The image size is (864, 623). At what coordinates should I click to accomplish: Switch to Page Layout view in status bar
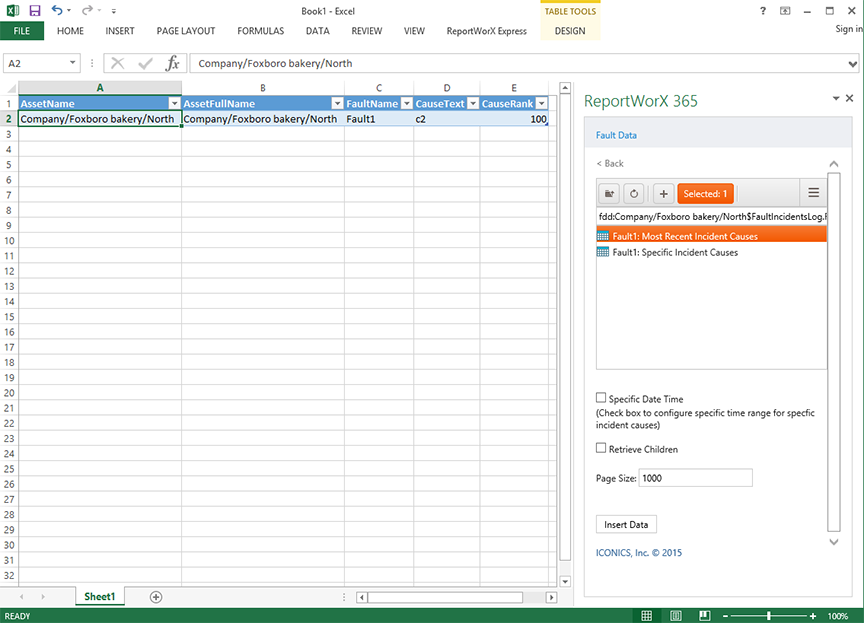675,616
